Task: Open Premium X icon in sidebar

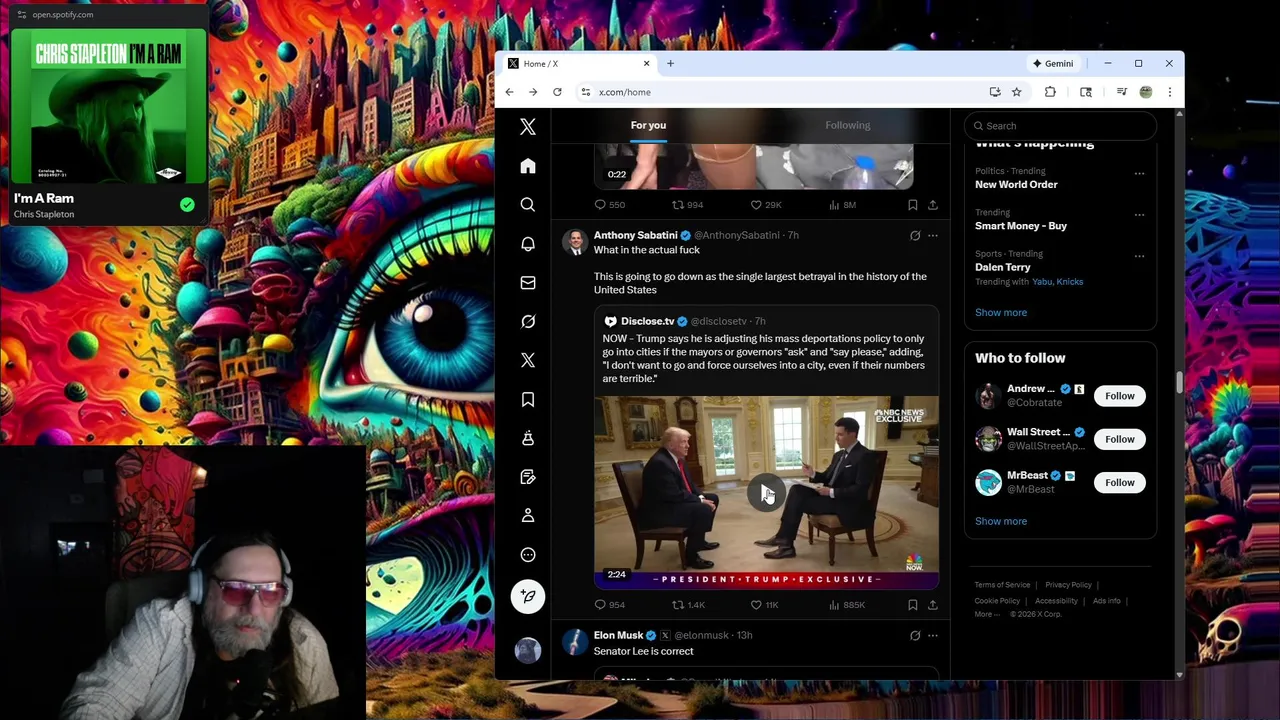Action: tap(528, 360)
